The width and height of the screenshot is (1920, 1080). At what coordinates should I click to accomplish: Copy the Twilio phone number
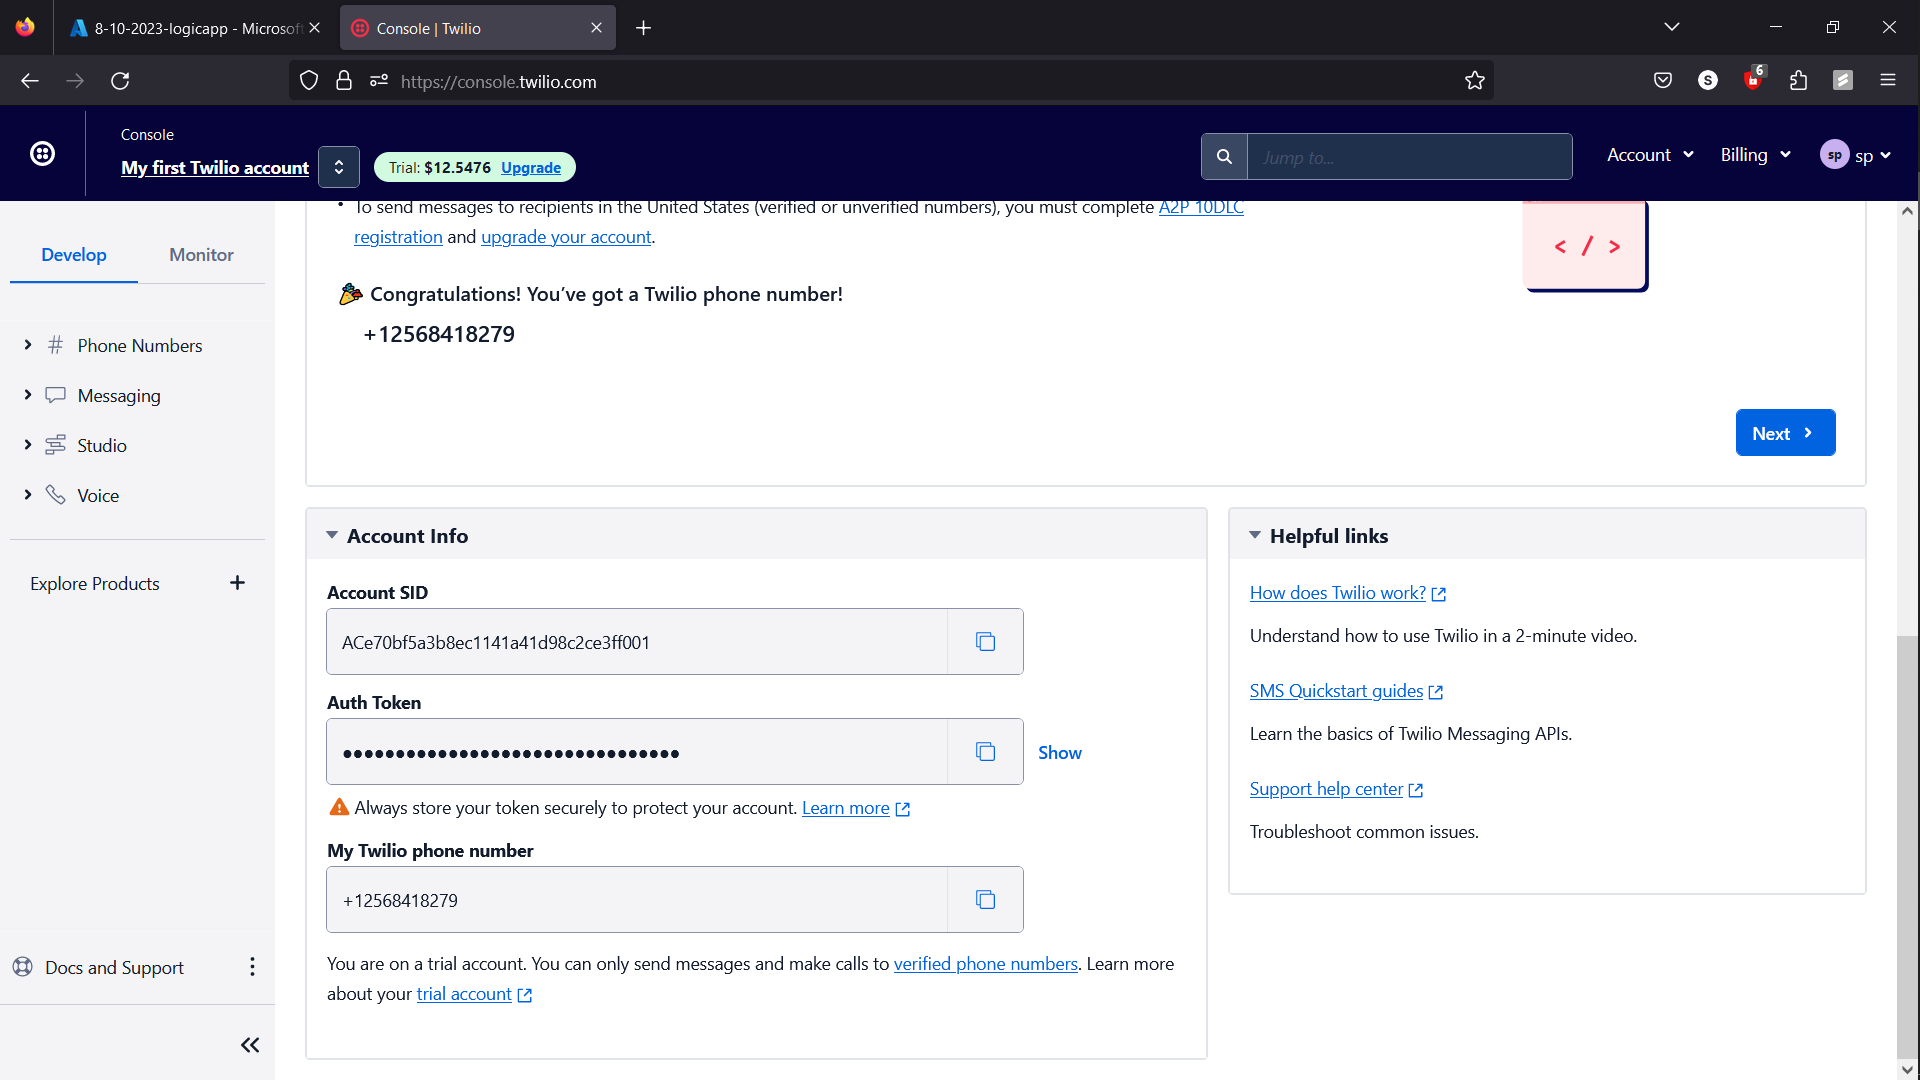pos(985,899)
